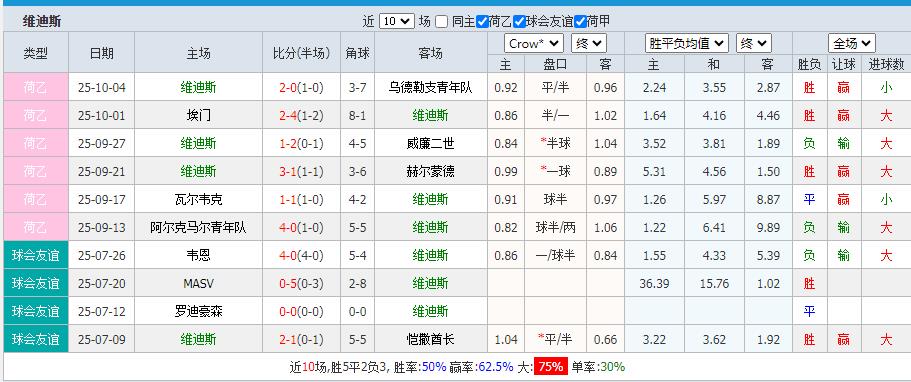Open the 终 dropdown next to Crow*
Viewport: 911px width, 382px height.
(x=589, y=44)
